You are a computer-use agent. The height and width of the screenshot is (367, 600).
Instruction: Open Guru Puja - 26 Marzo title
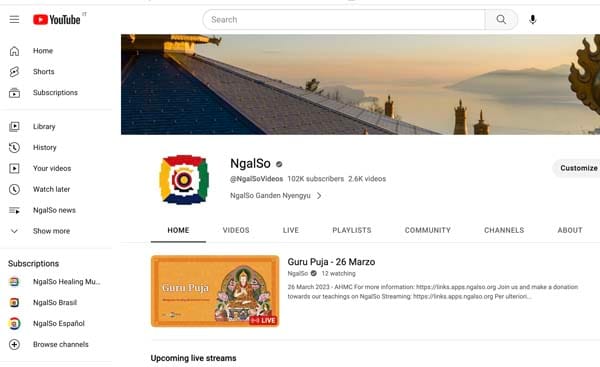point(331,262)
